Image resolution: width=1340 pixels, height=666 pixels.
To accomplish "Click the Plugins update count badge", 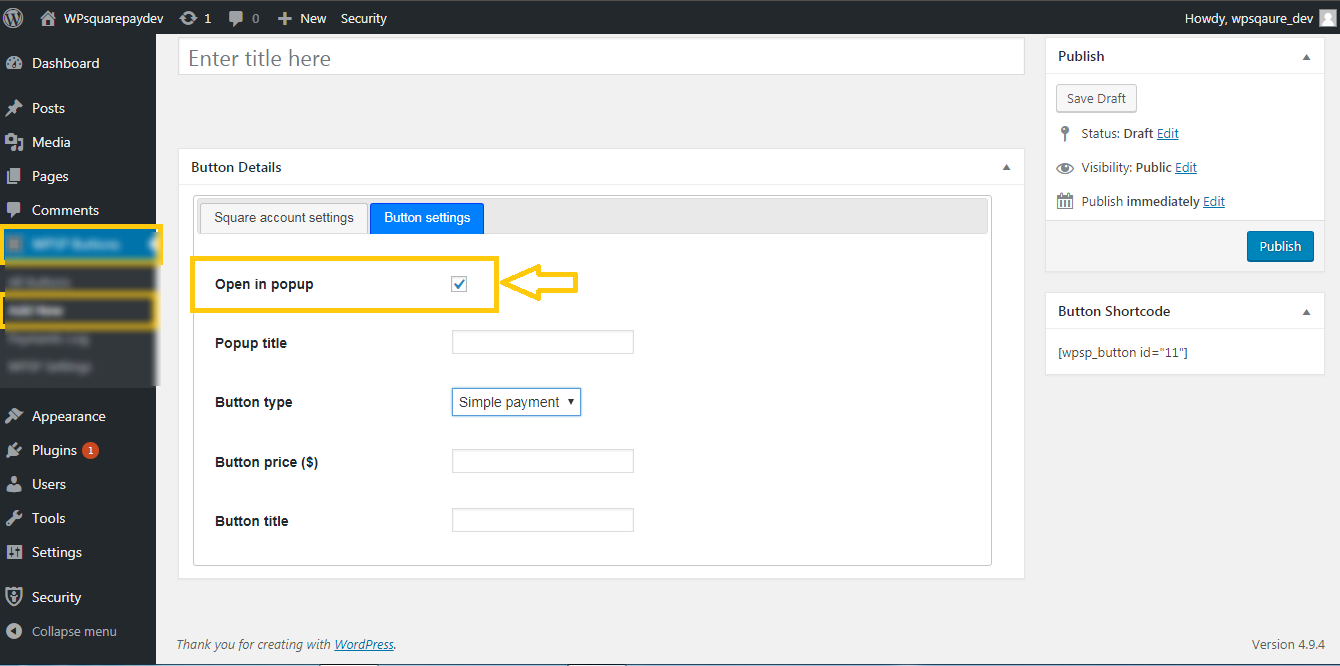I will tap(90, 450).
